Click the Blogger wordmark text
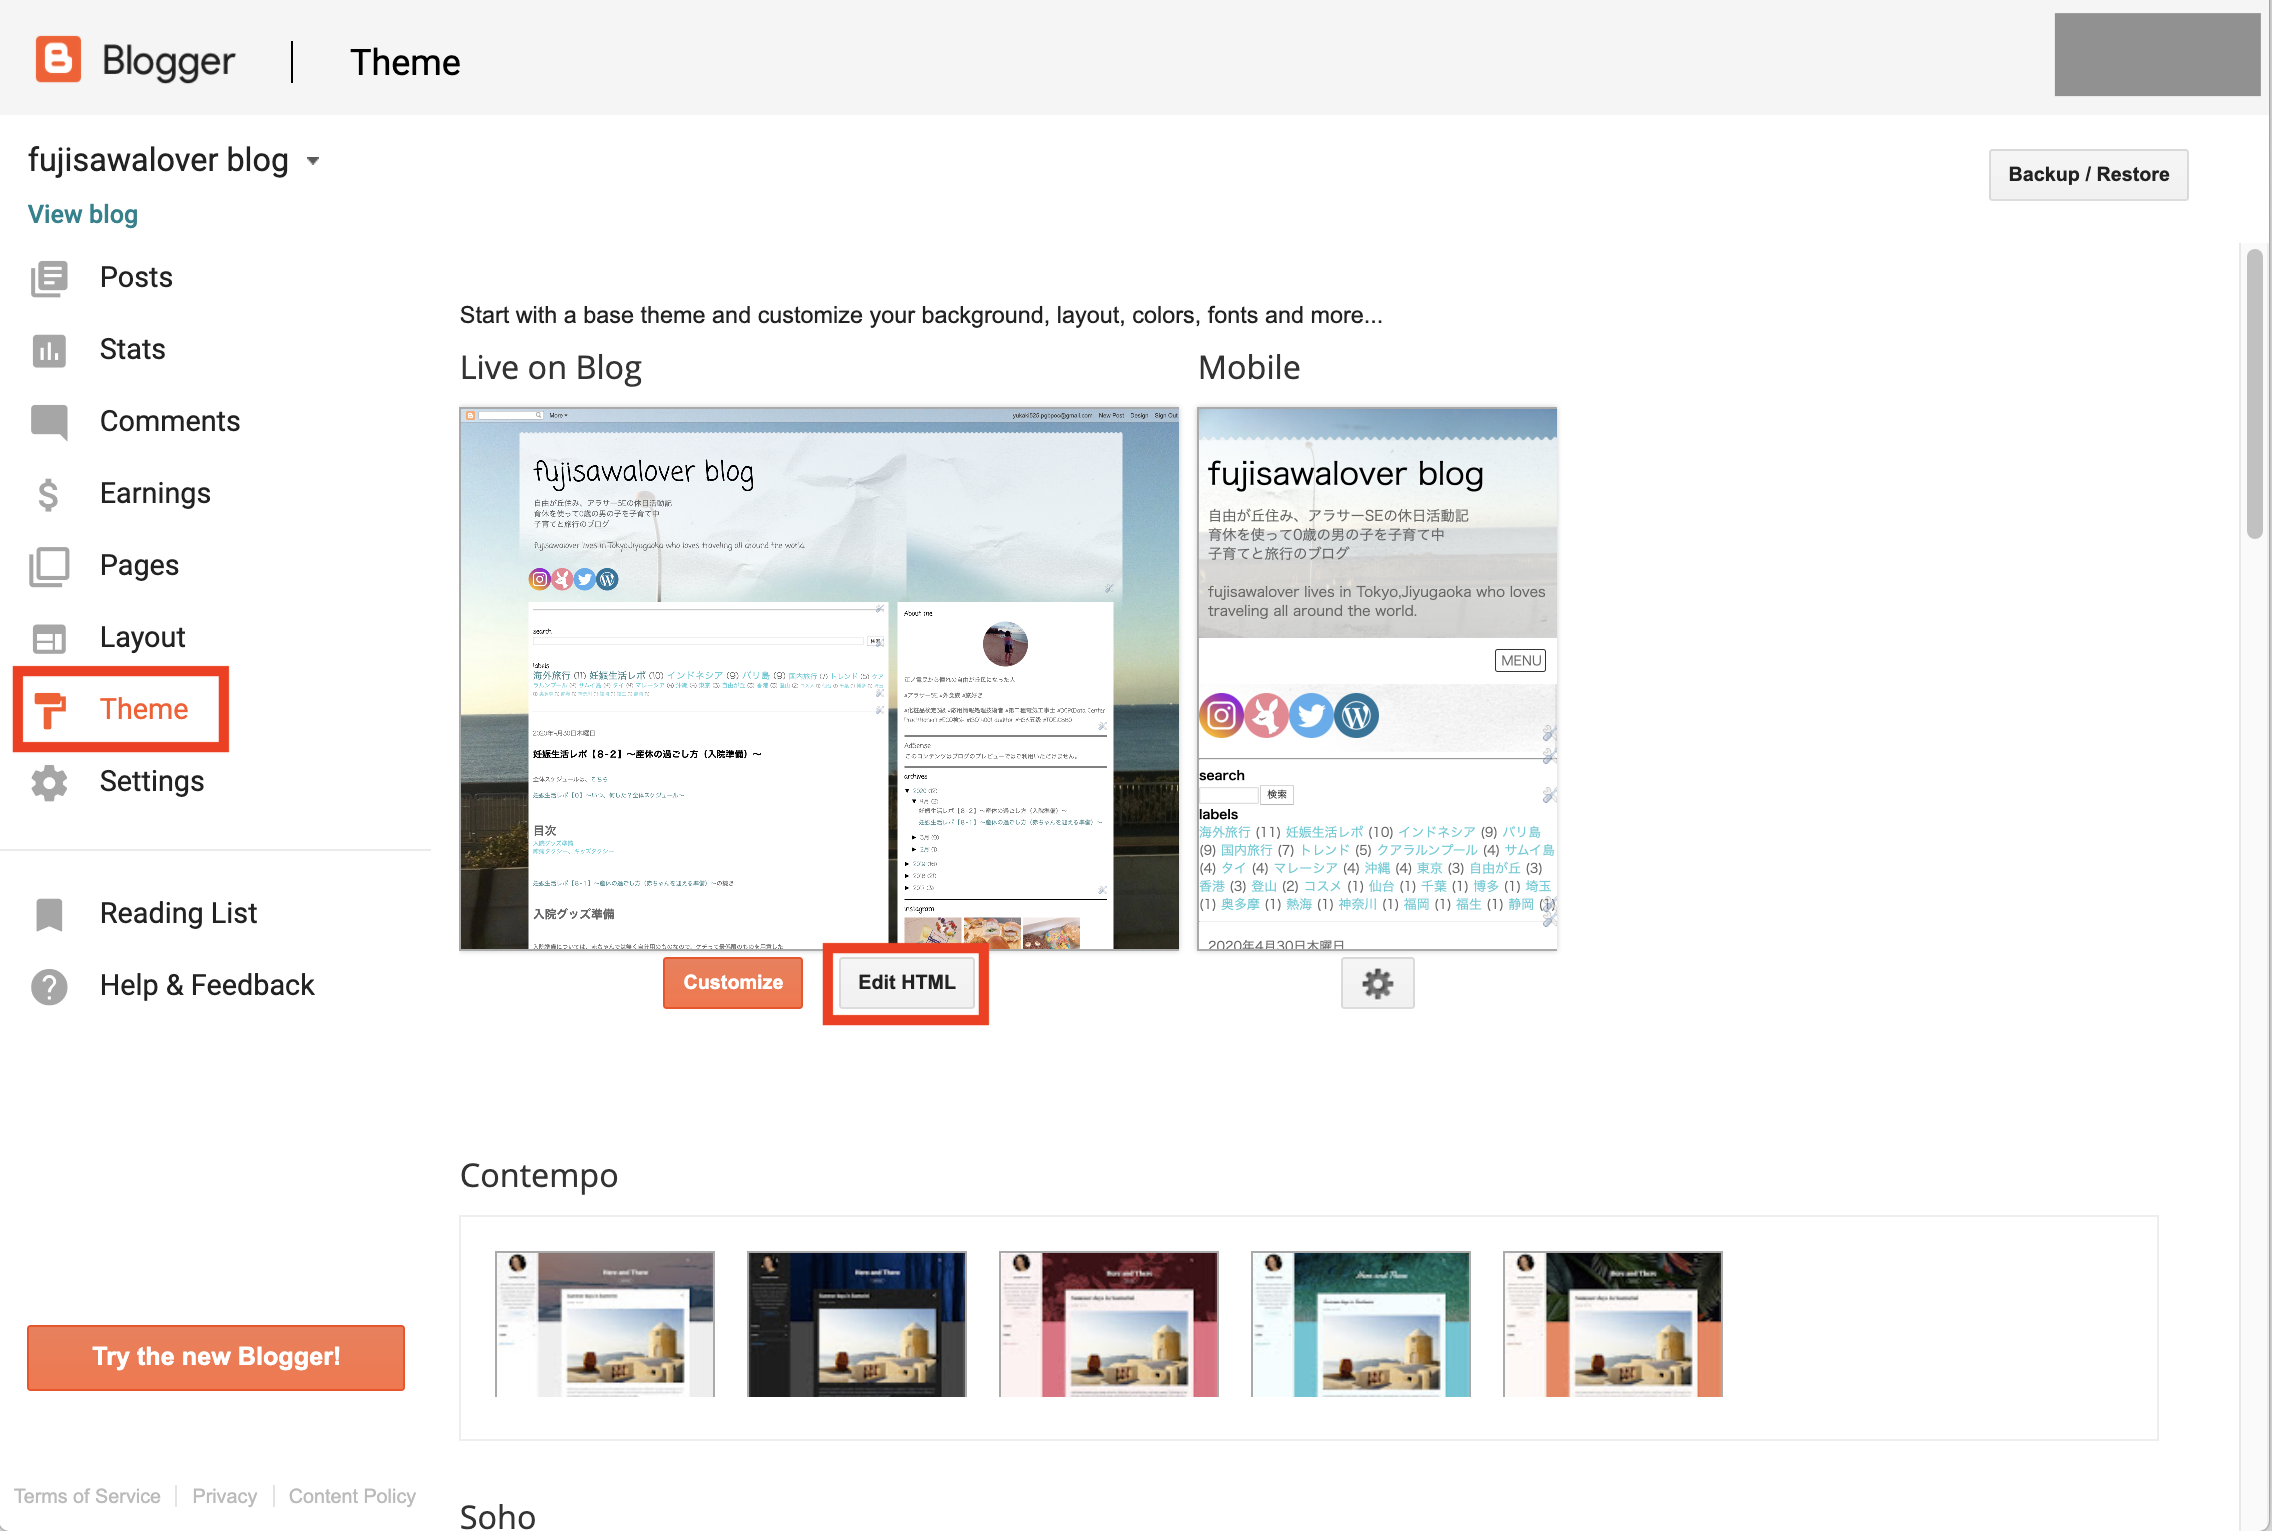 pyautogui.click(x=169, y=62)
